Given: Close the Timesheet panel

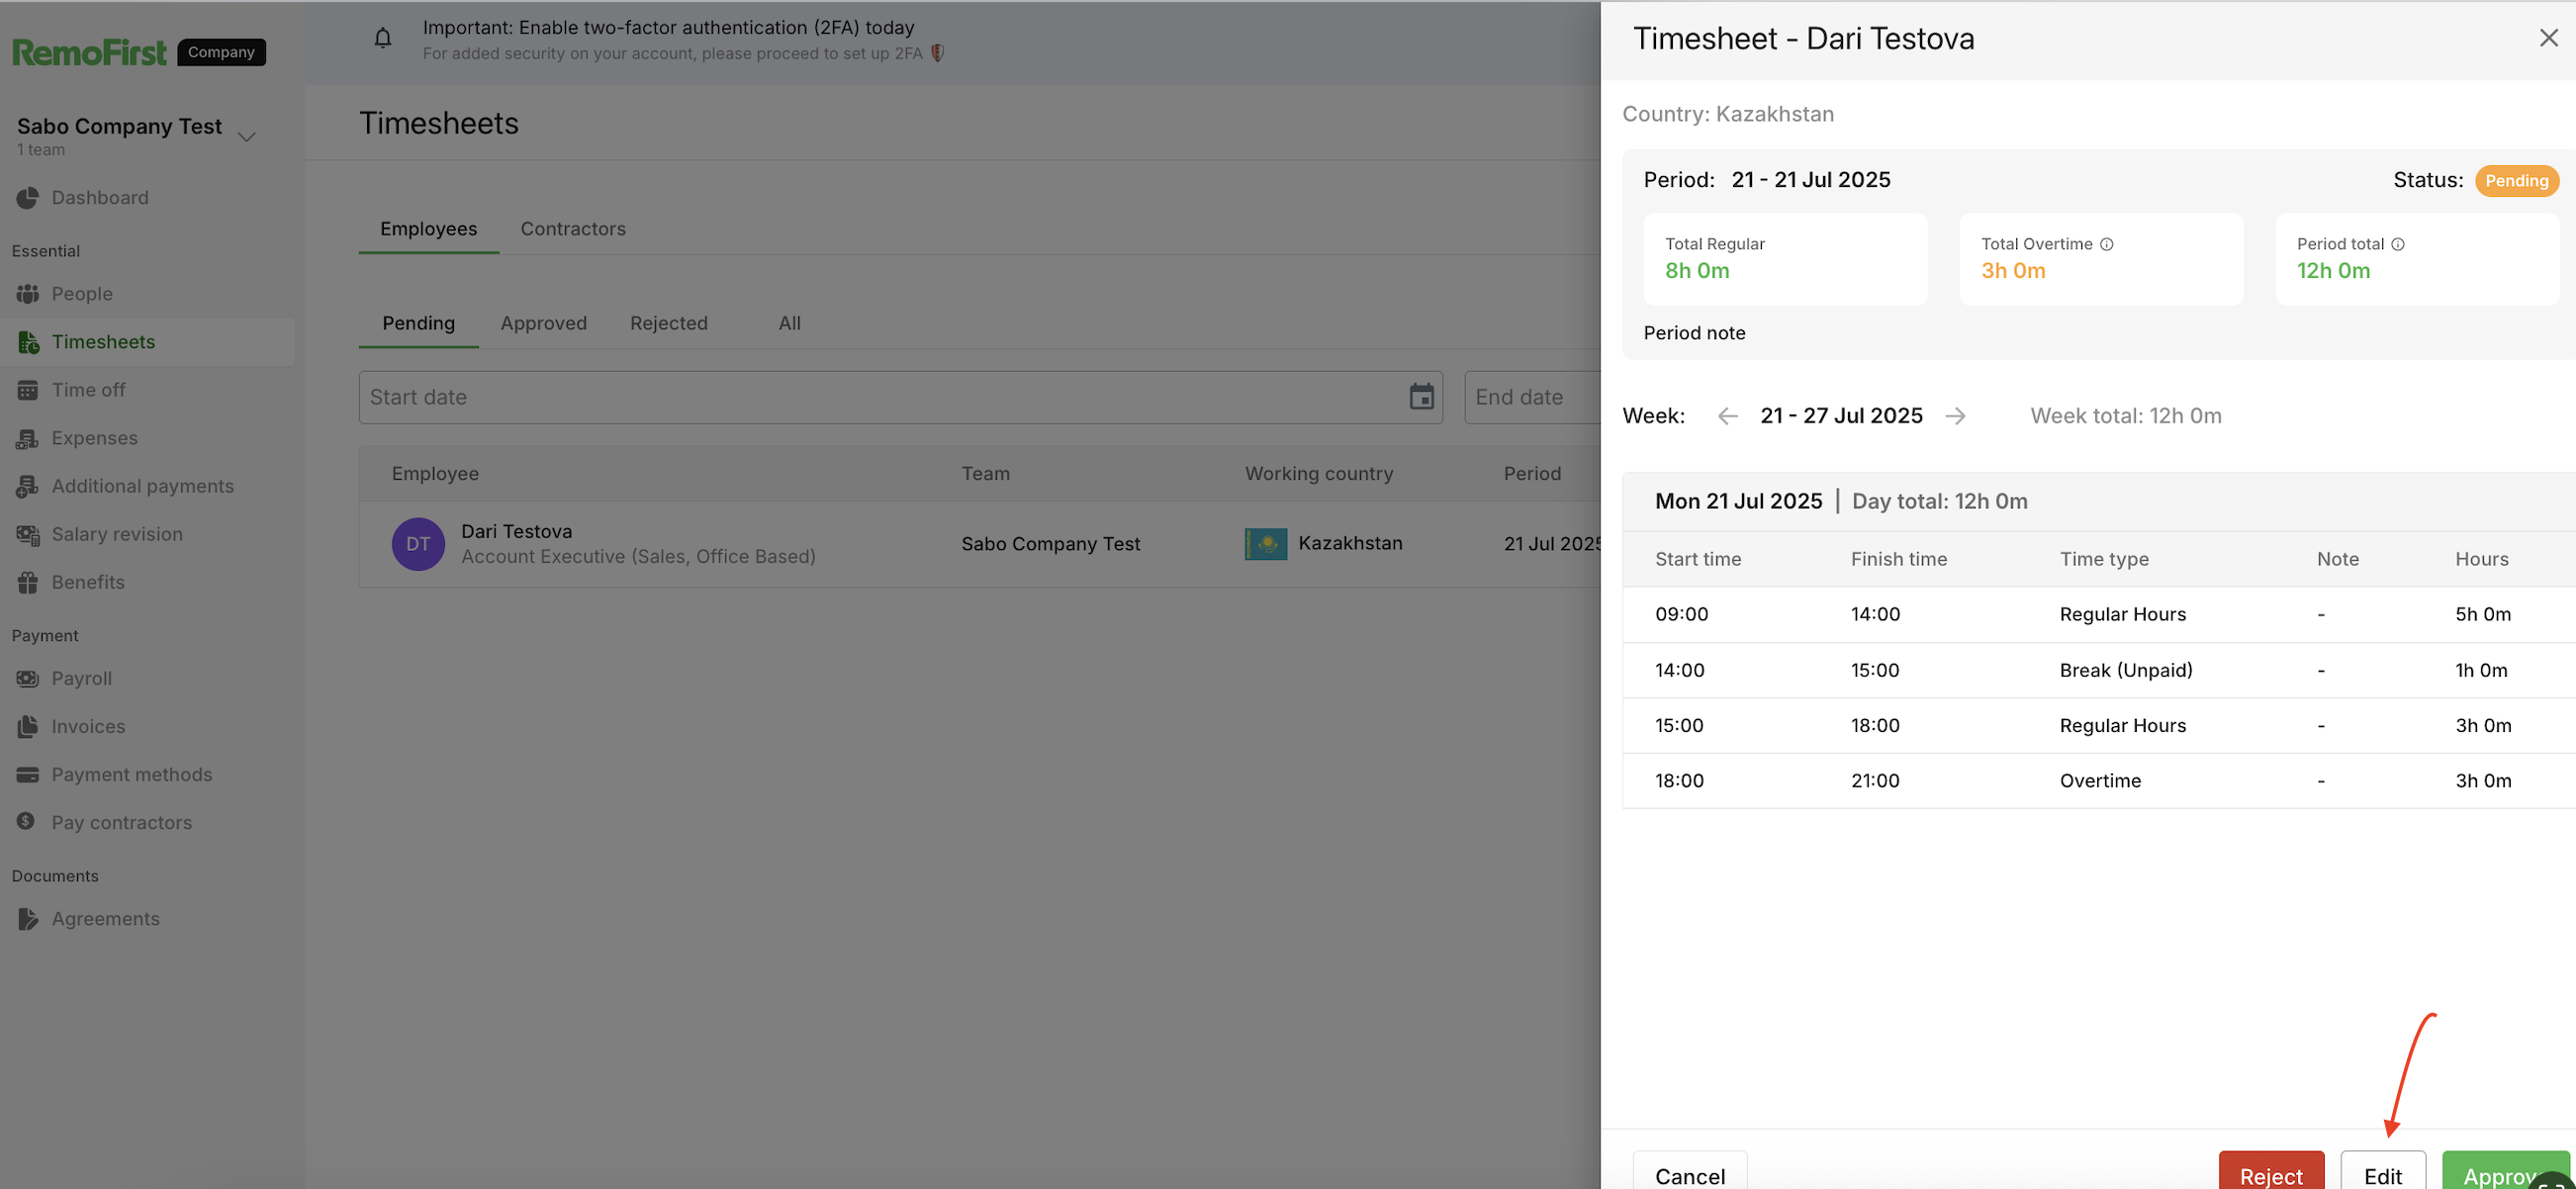Looking at the screenshot, I should [2548, 38].
